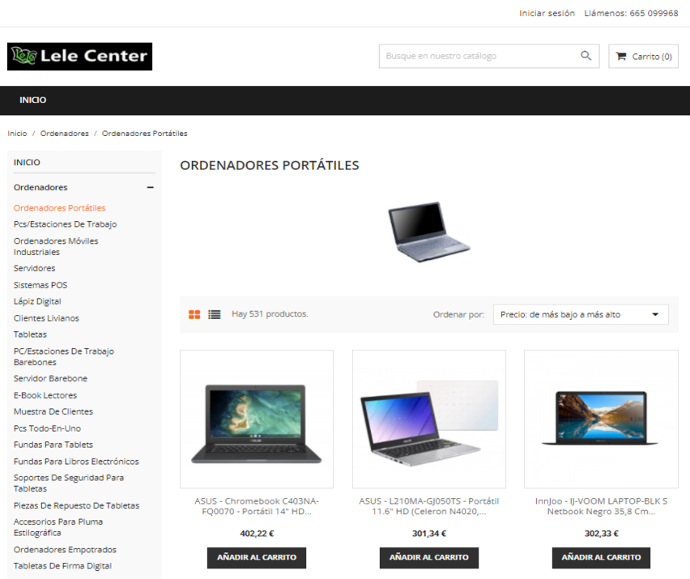Click the Lele Center logo

click(80, 56)
